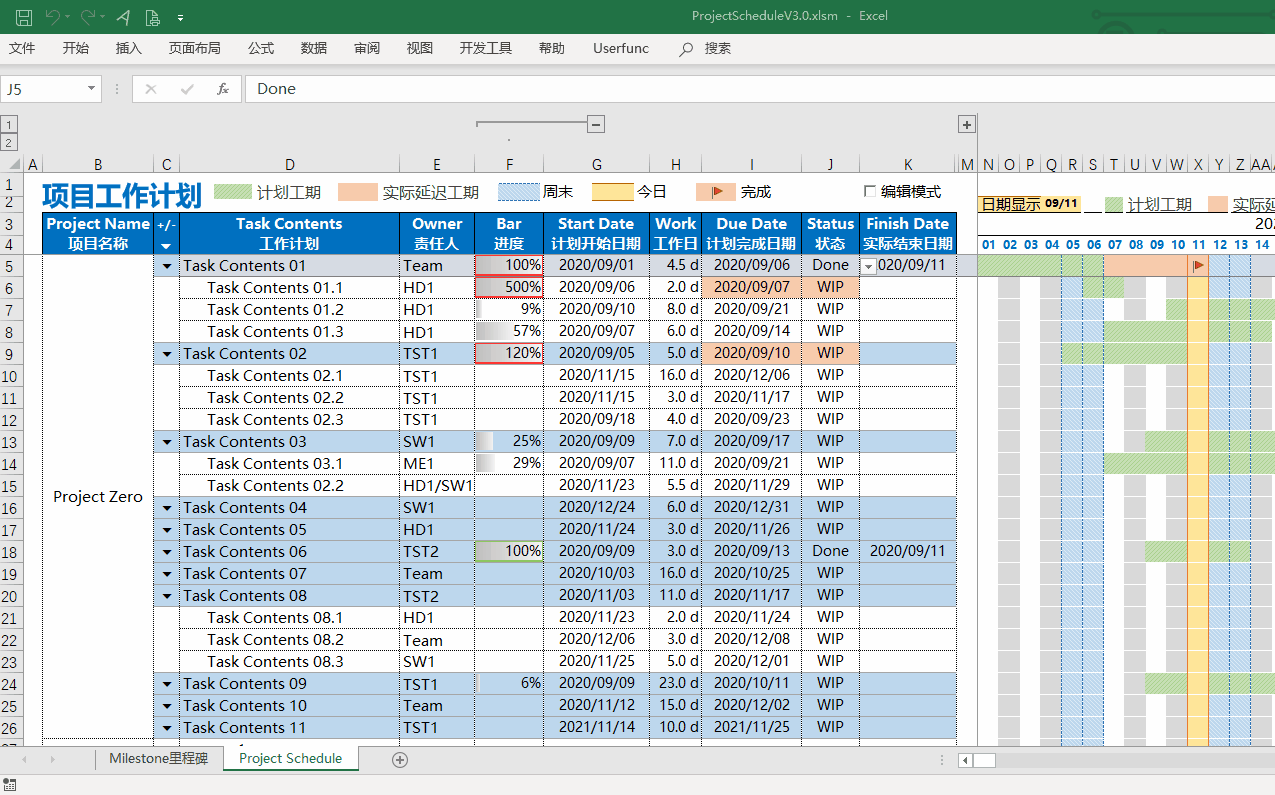The image size is (1275, 795).
Task: Click the 搜索 search field
Action: coord(718,48)
